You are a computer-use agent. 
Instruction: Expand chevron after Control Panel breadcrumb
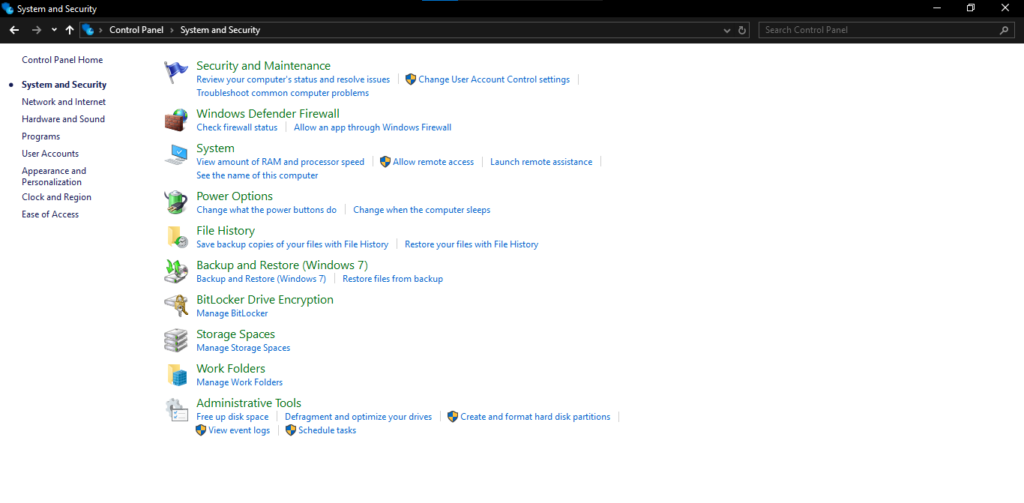[x=172, y=30]
